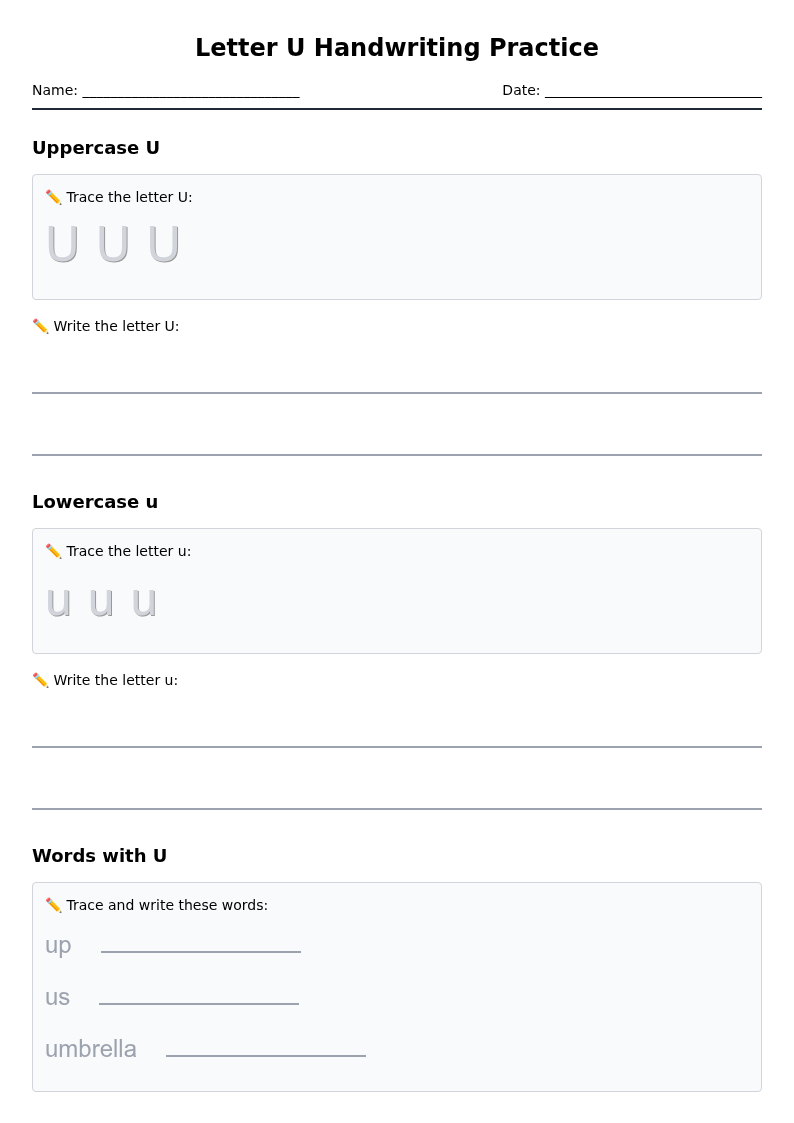Click the Name input line

[191, 96]
